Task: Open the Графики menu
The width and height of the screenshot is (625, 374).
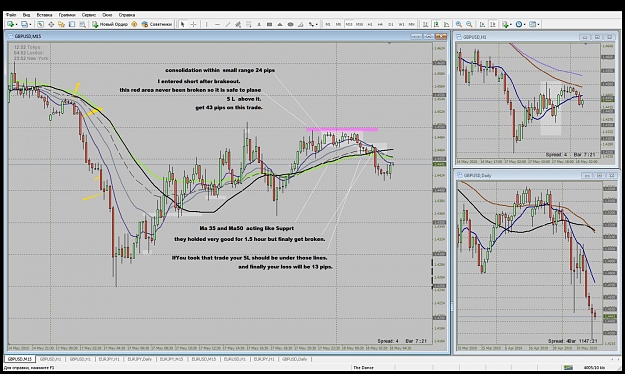Action: pyautogui.click(x=67, y=15)
